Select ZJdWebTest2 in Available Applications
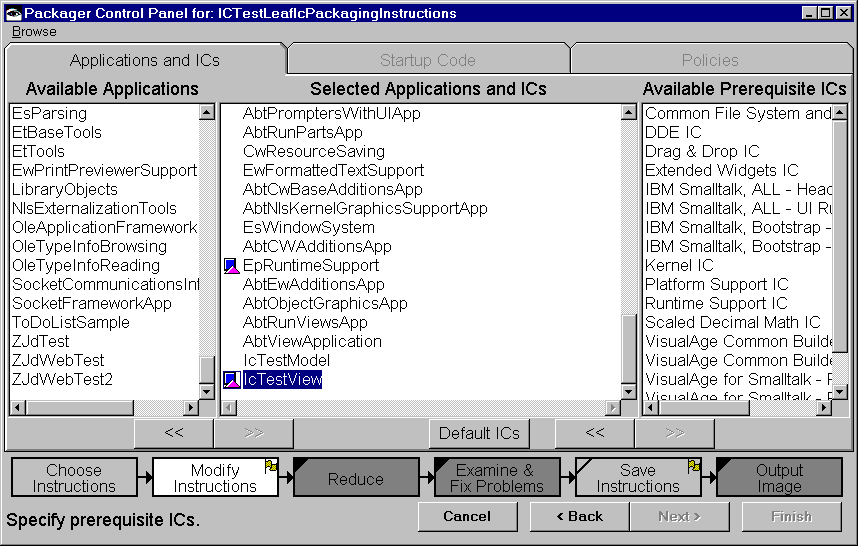This screenshot has height=546, width=858. [62, 380]
